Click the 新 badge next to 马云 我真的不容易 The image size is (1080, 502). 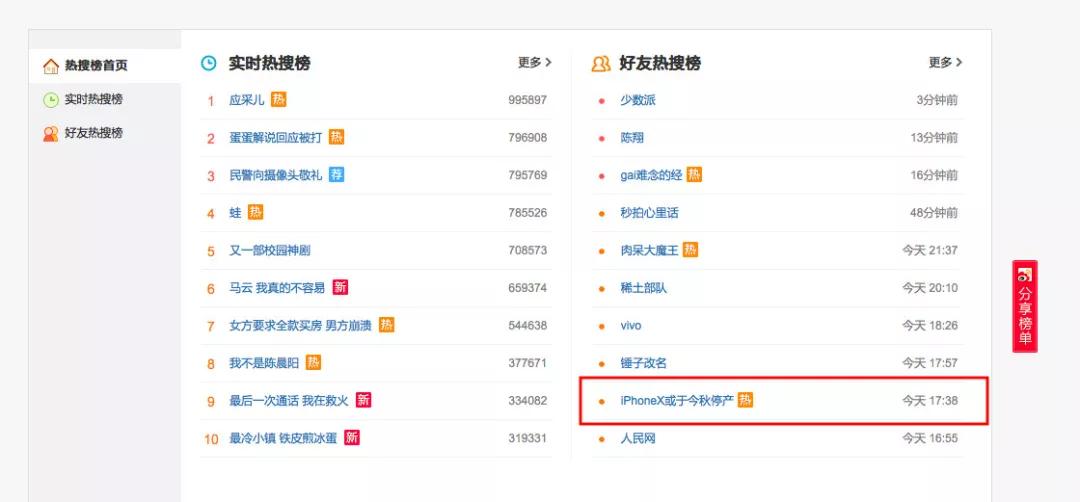click(340, 287)
